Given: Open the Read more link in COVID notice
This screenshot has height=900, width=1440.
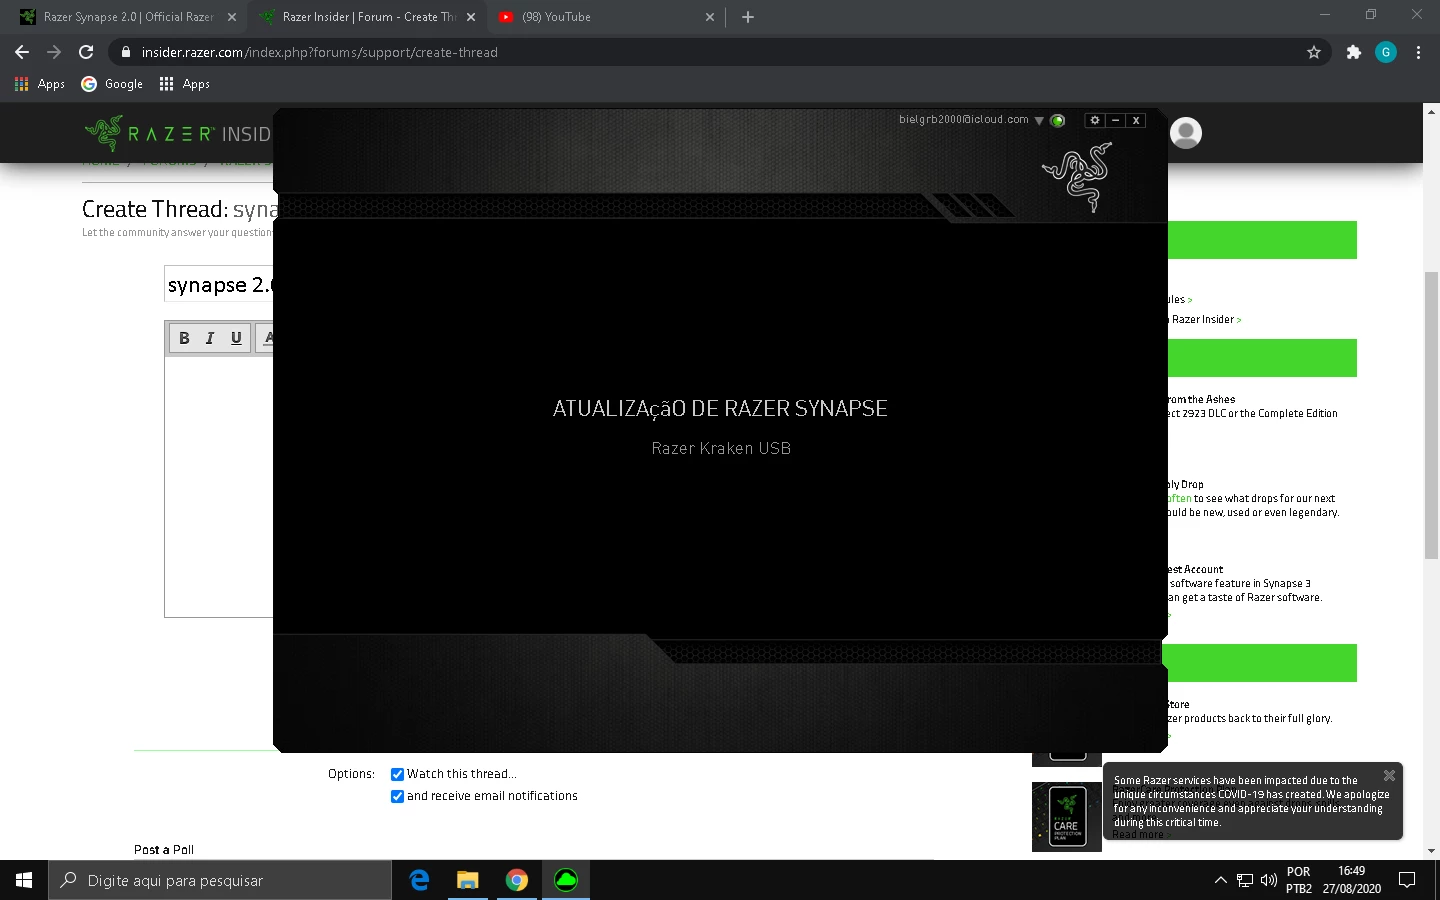Looking at the screenshot, I should [x=1138, y=833].
